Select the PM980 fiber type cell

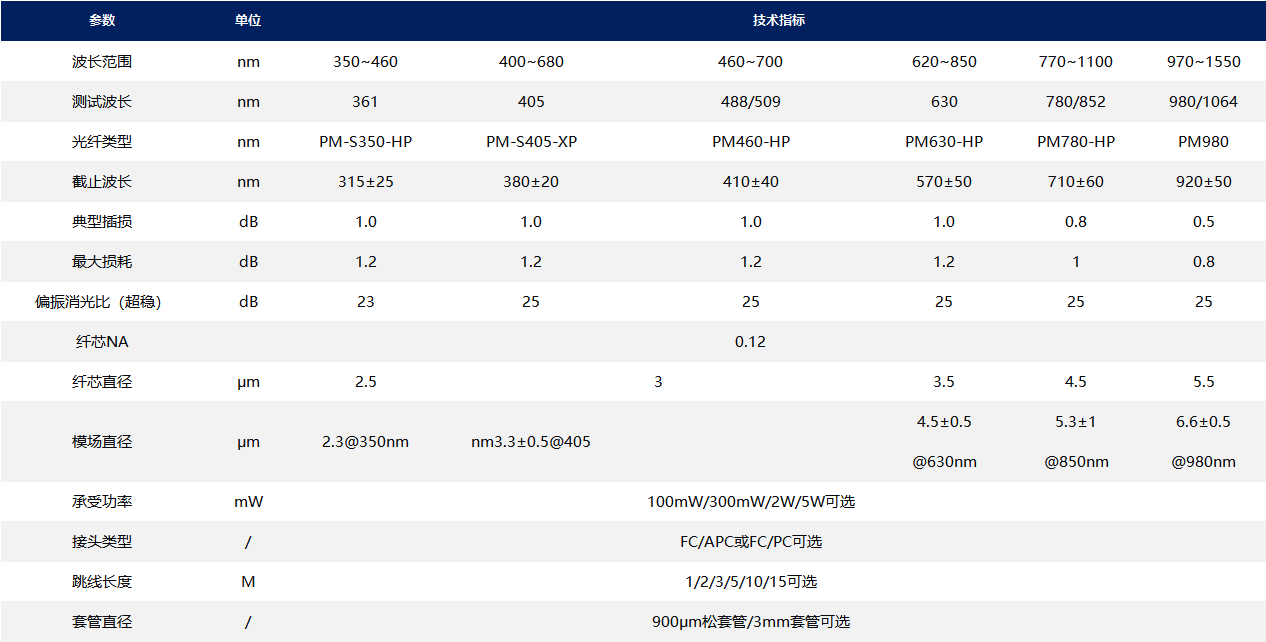[1203, 142]
